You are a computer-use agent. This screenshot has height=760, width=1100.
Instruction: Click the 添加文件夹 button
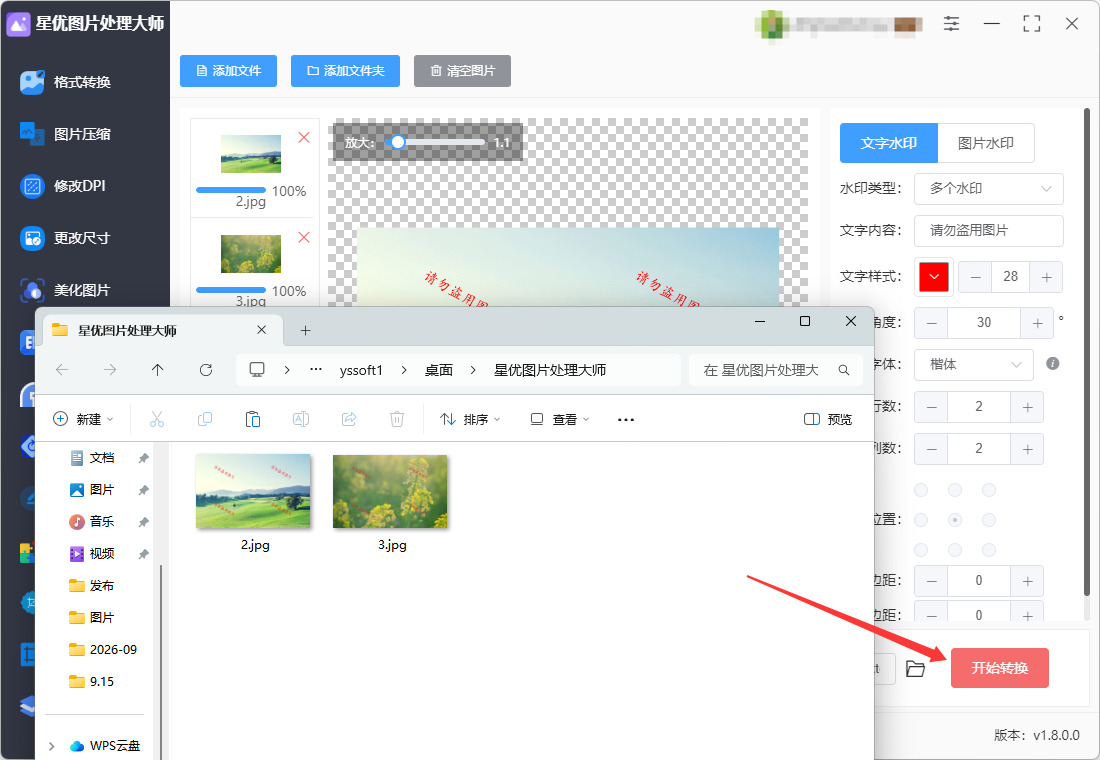345,71
